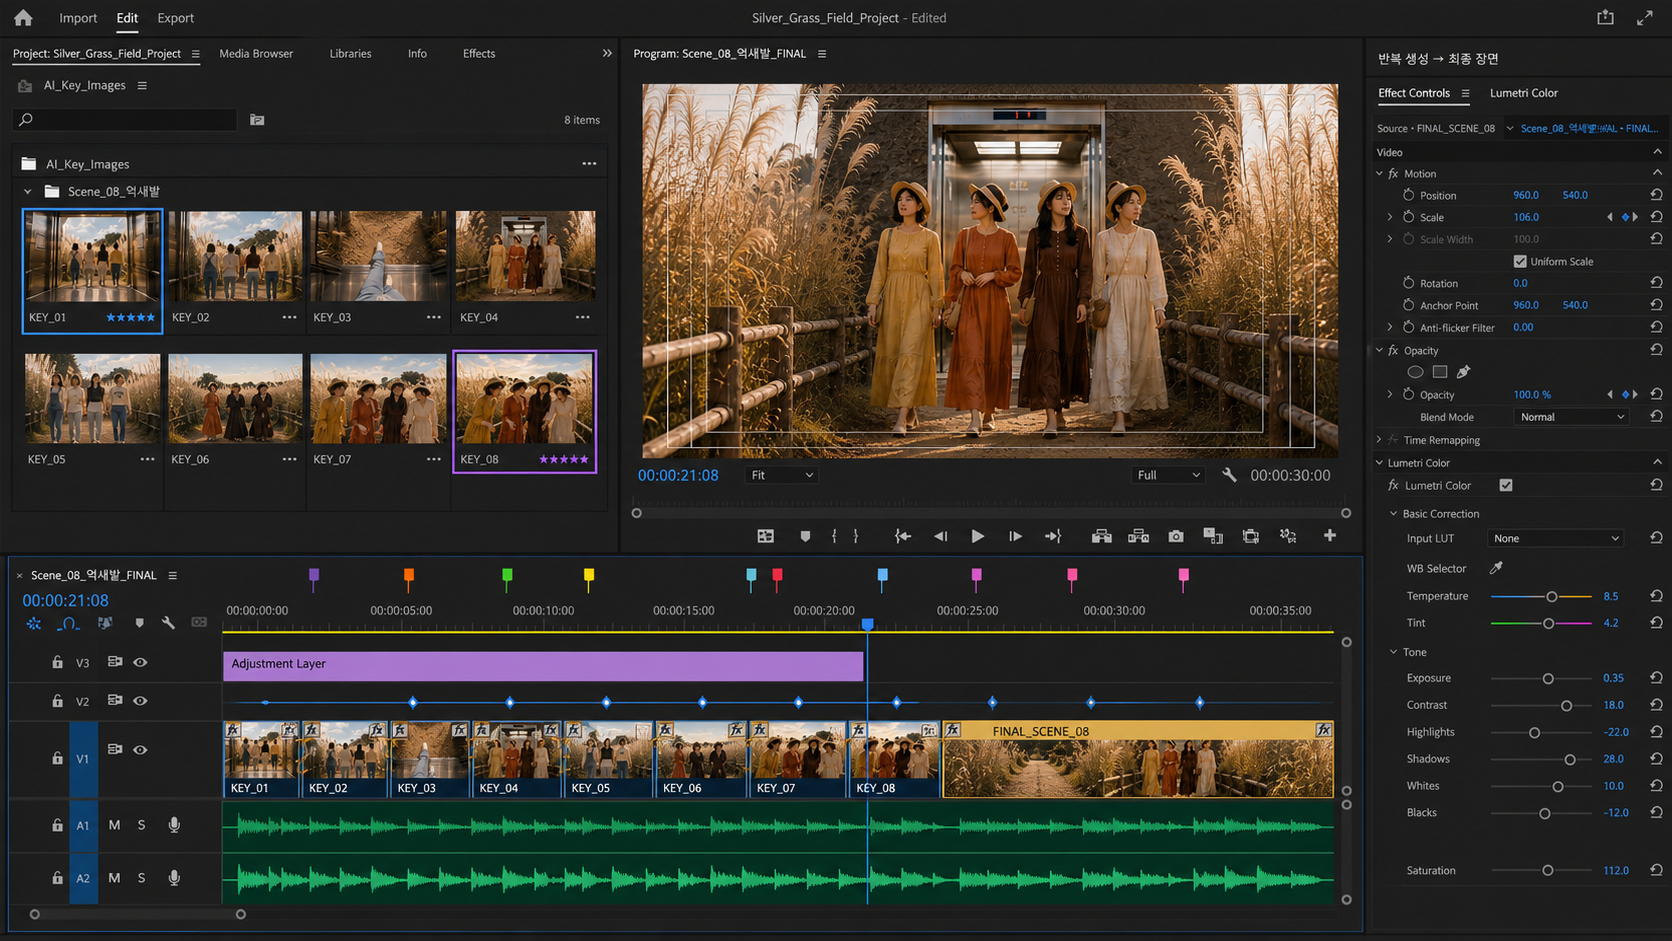Click the Export Frame camera icon
Viewport: 1672px width, 941px height.
pyautogui.click(x=1176, y=536)
